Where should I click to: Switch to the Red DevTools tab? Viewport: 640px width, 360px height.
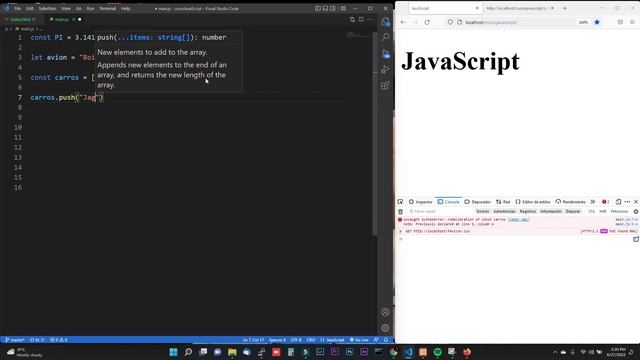coord(503,202)
